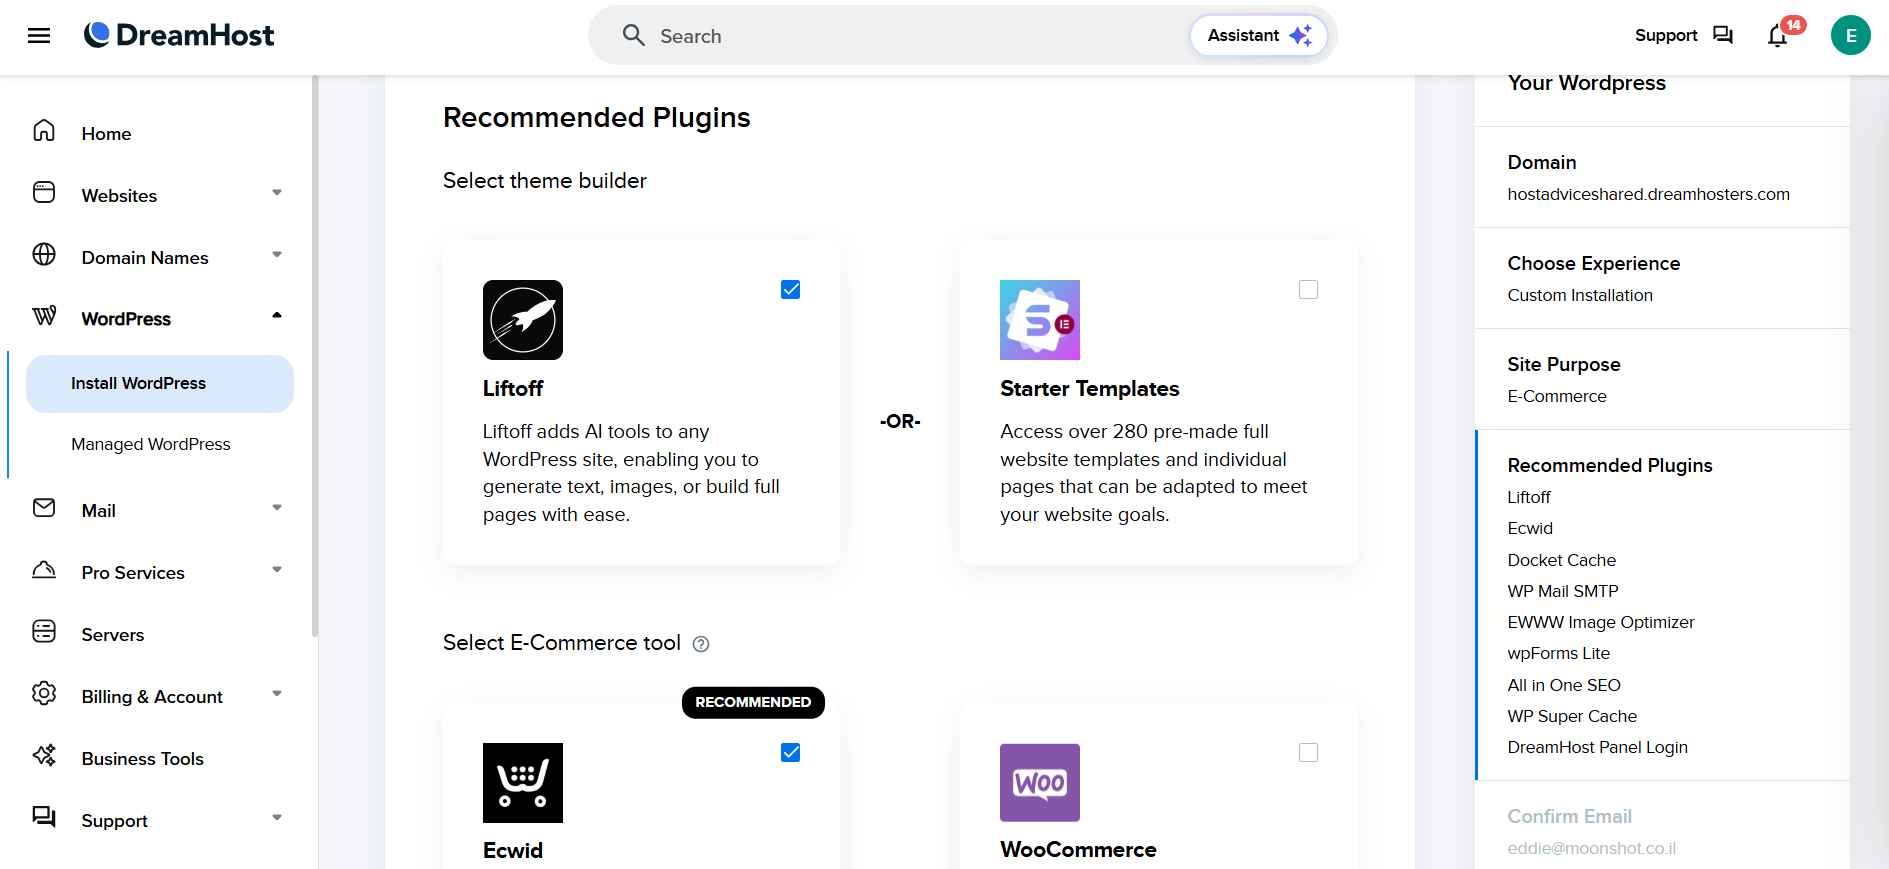The width and height of the screenshot is (1889, 869).
Task: Click the Home house icon
Action: tap(44, 131)
